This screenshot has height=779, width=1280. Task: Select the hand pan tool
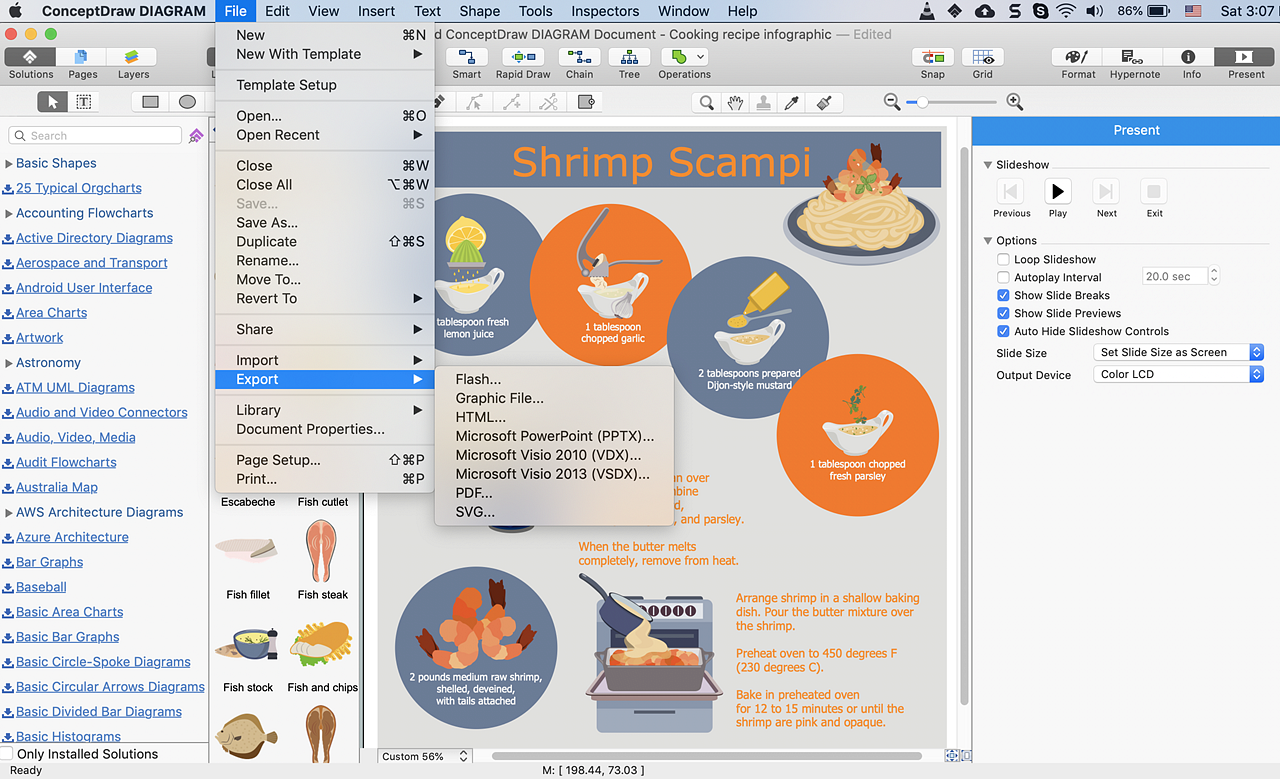point(736,102)
